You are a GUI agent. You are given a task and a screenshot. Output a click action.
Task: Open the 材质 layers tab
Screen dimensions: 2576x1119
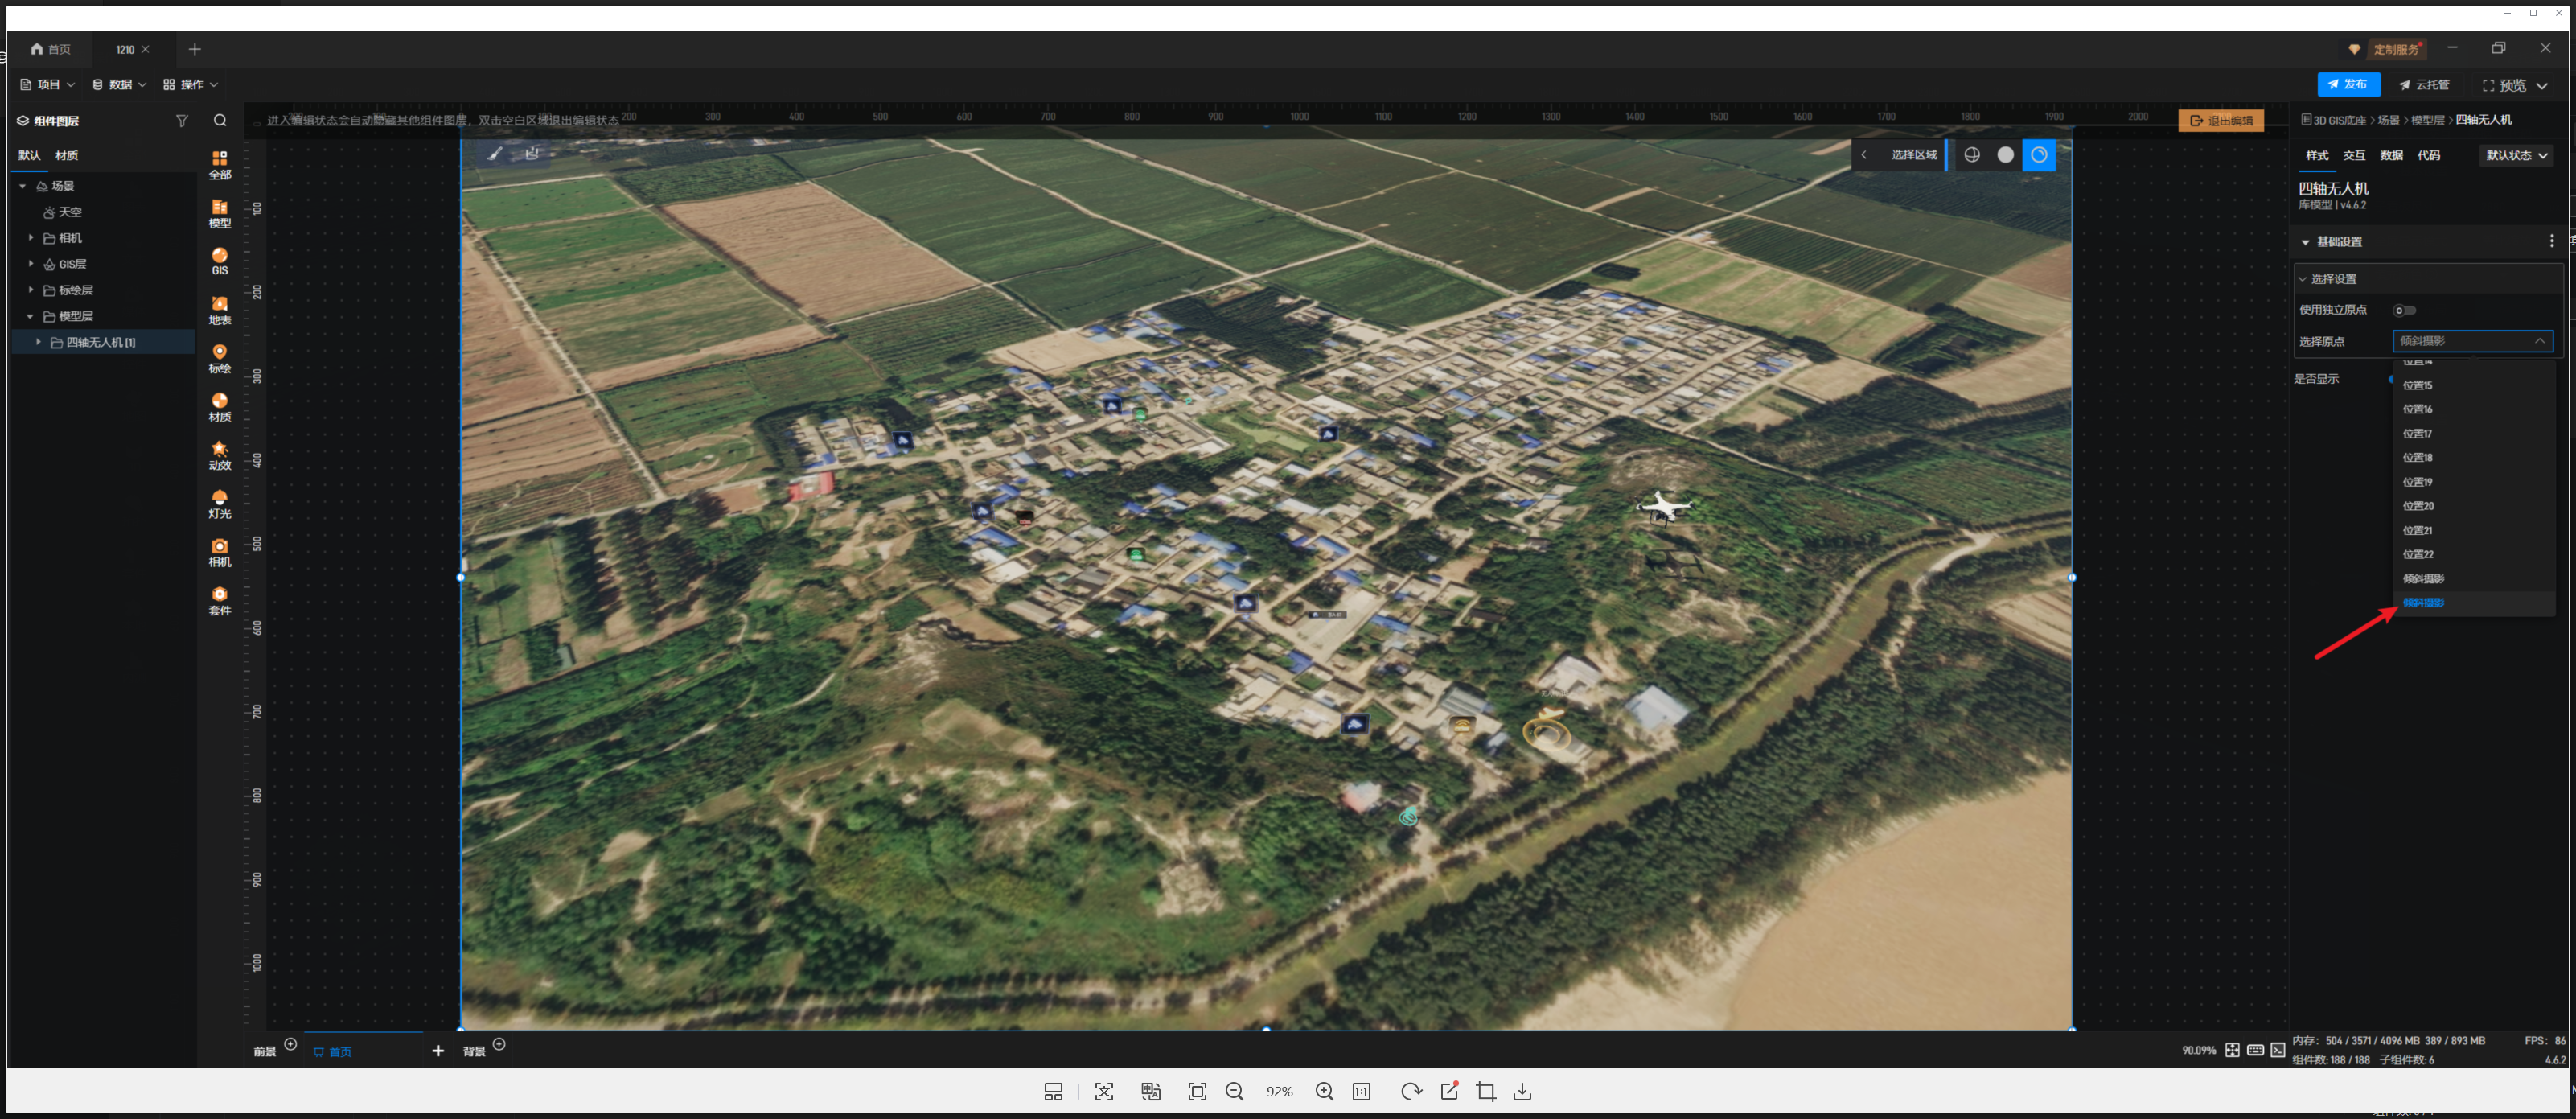67,155
